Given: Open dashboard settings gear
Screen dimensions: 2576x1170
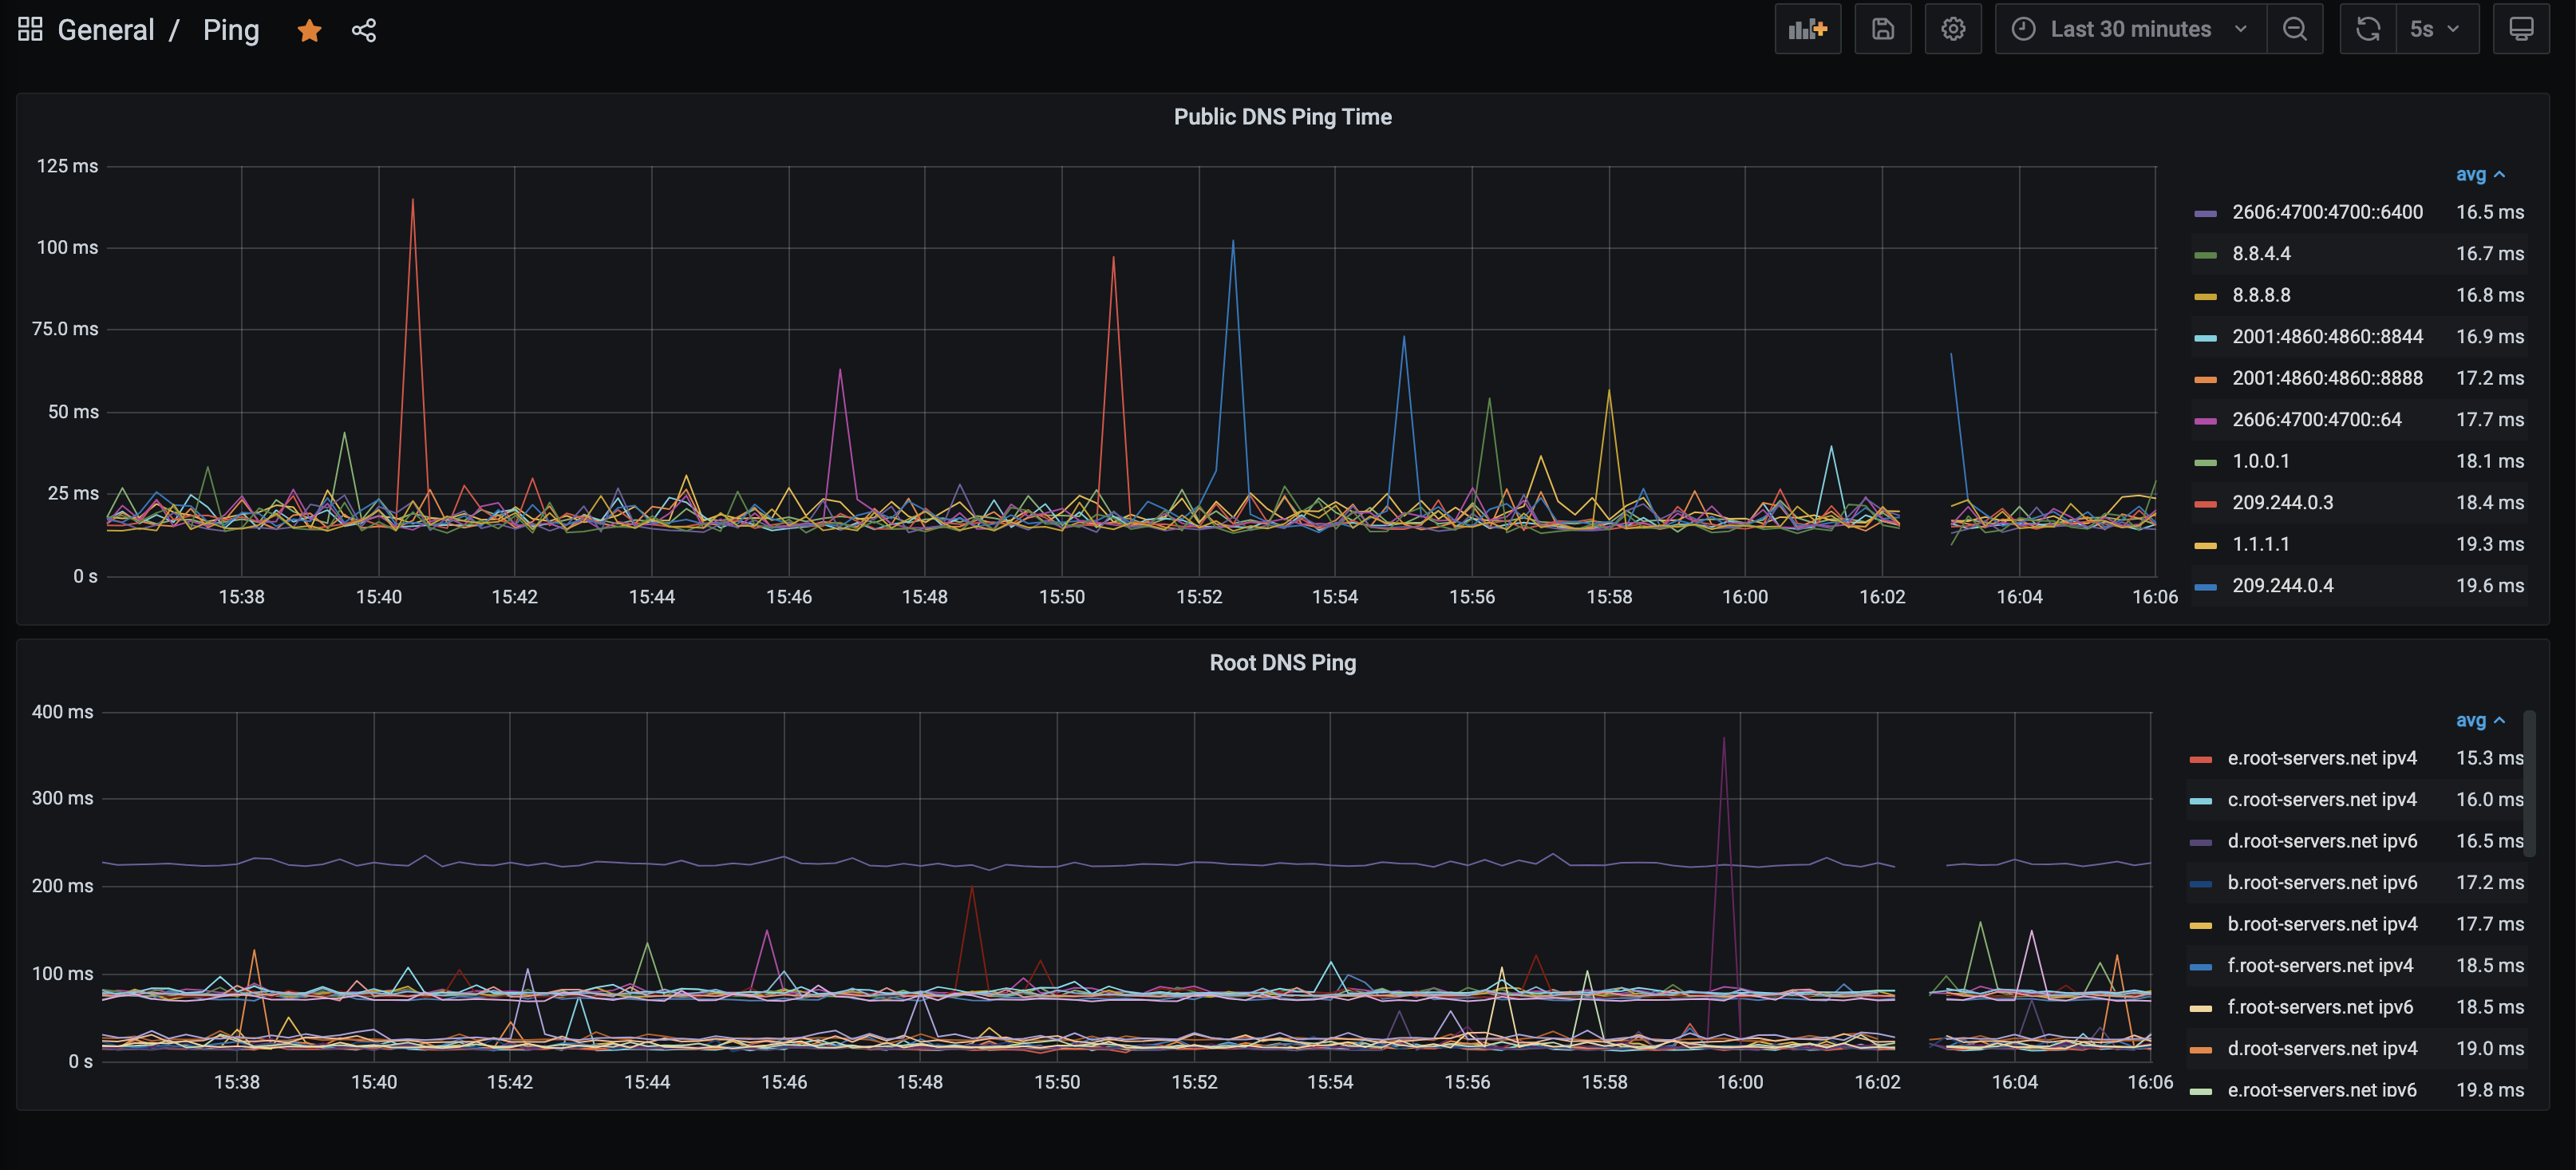Looking at the screenshot, I should click(1952, 29).
